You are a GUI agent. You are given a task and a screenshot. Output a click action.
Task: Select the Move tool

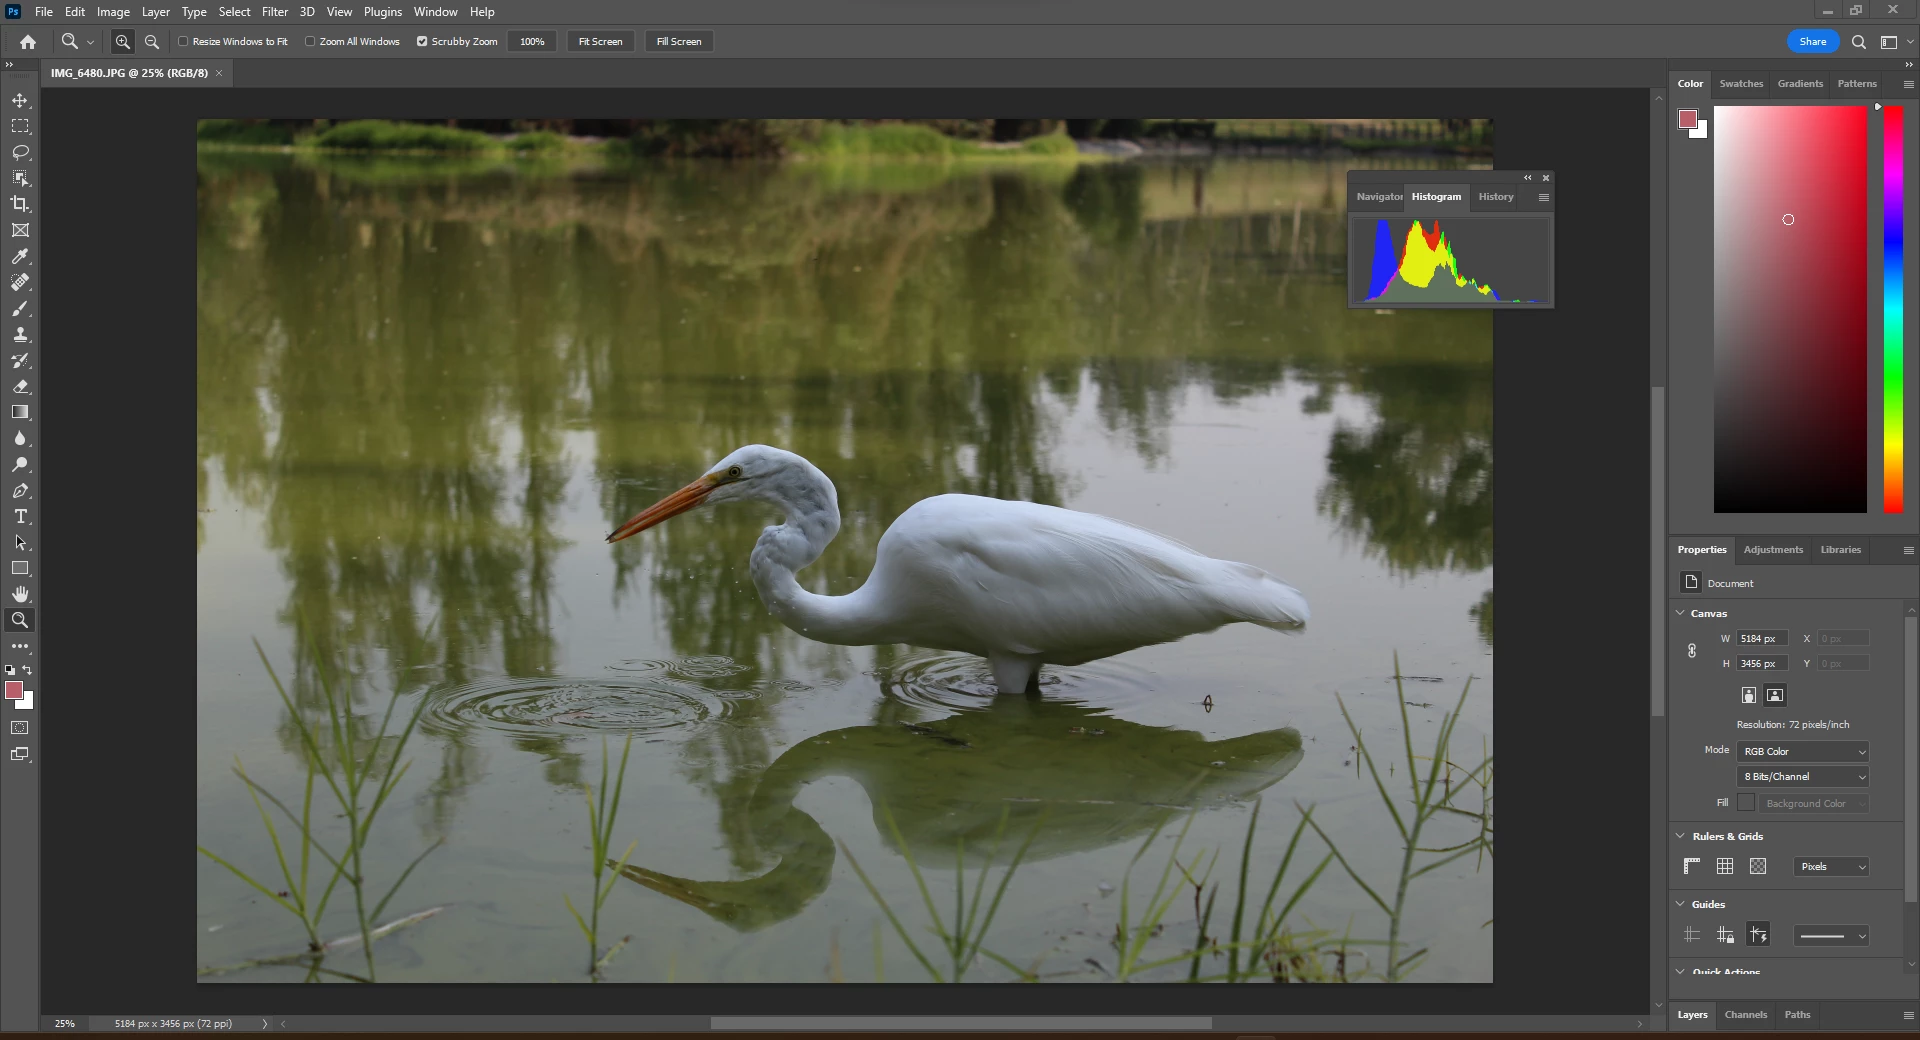click(20, 101)
